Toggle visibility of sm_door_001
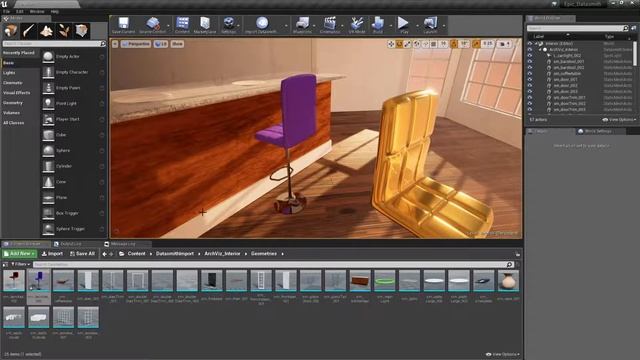 pyautogui.click(x=530, y=80)
